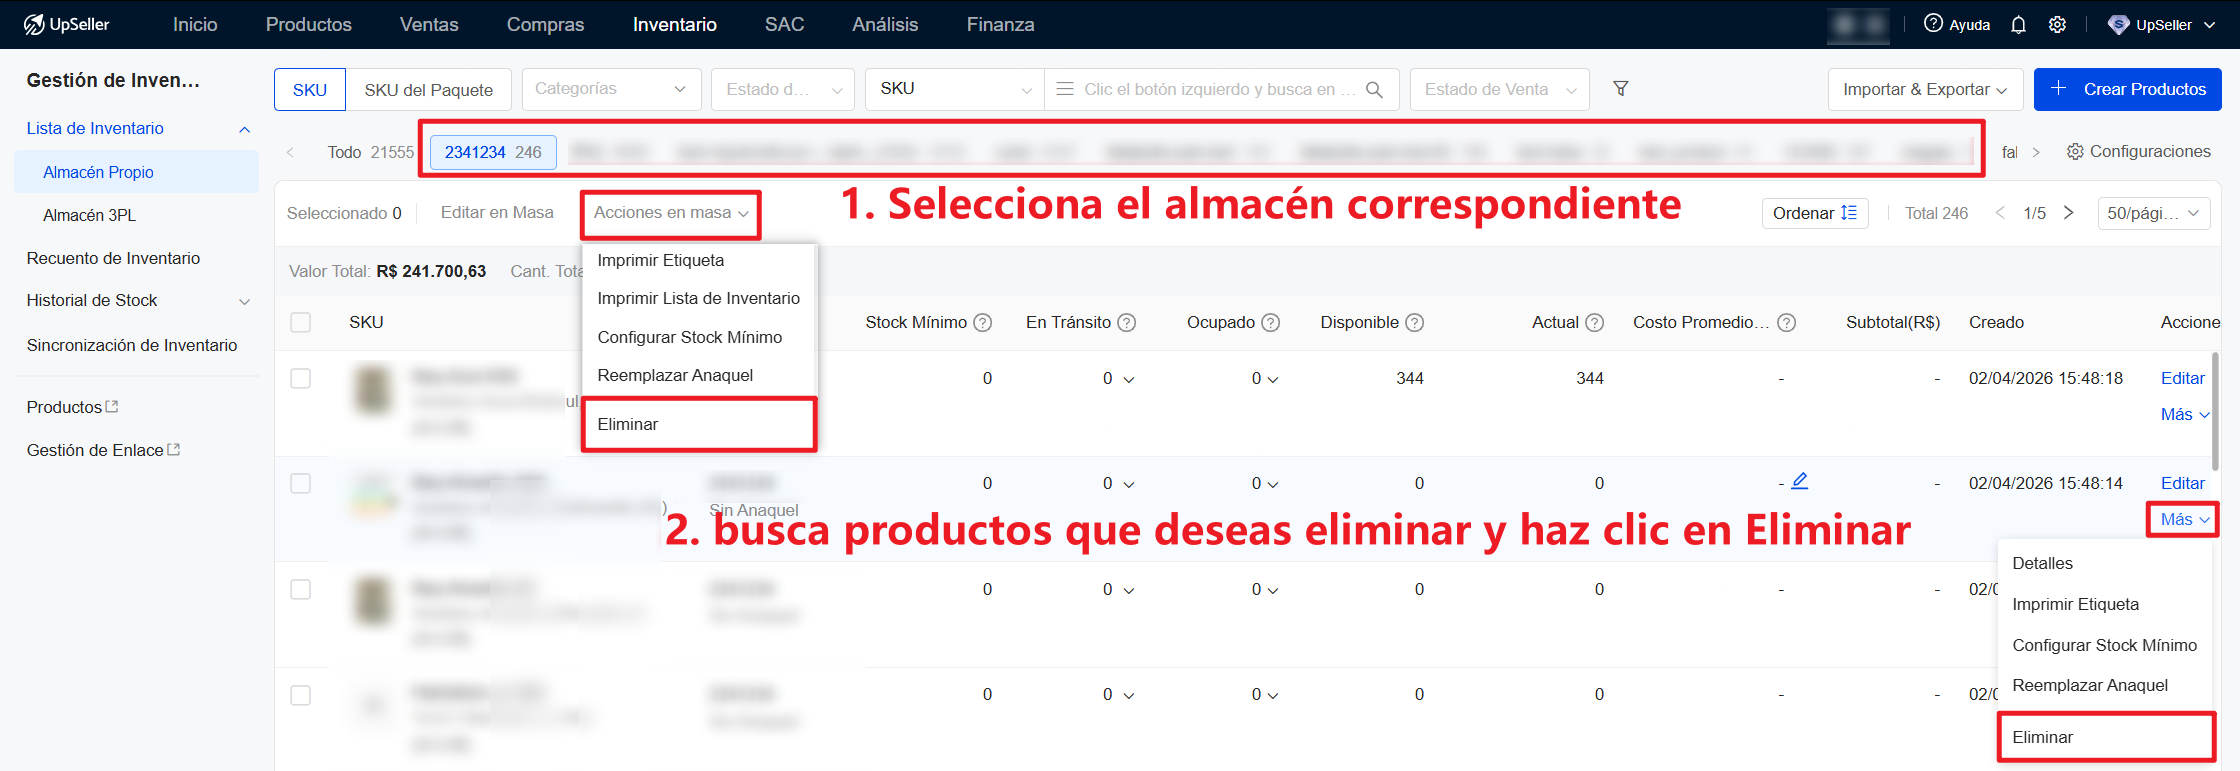The width and height of the screenshot is (2240, 771).
Task: Collapse Lista de Inventario section
Action: tap(244, 129)
